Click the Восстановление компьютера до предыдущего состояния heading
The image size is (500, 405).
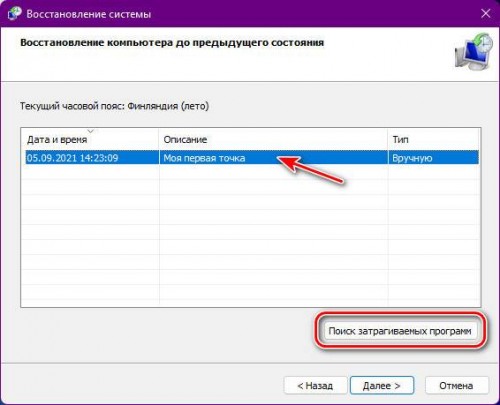click(x=172, y=43)
